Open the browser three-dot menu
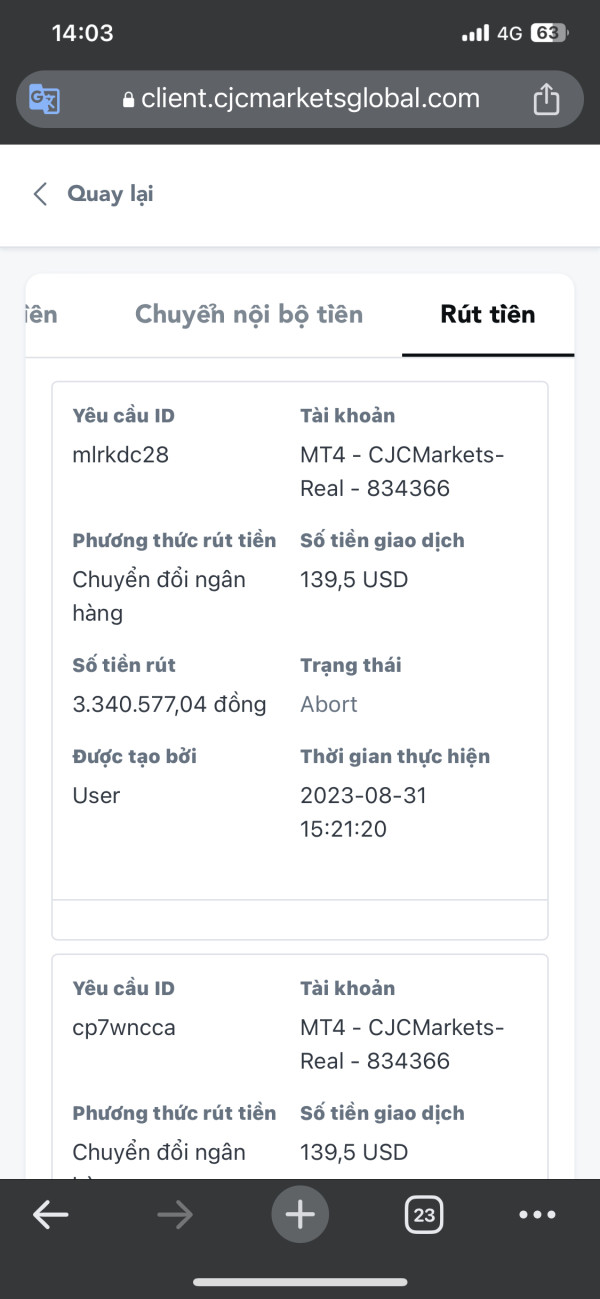Screen dimensions: 600x1299 537,1215
